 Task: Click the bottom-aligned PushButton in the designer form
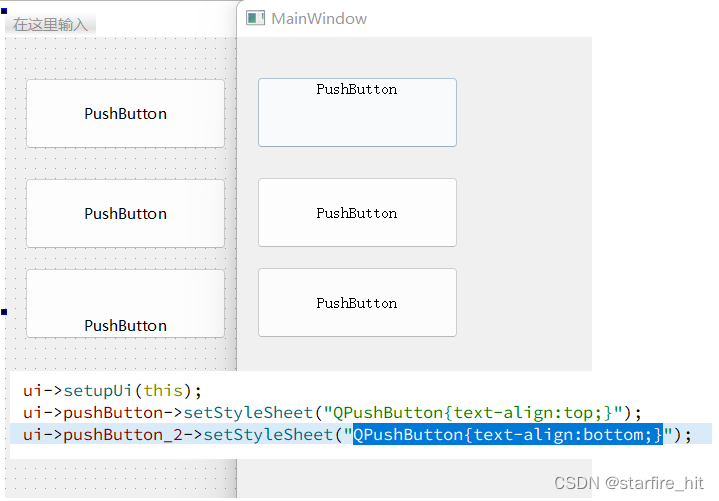(x=125, y=303)
